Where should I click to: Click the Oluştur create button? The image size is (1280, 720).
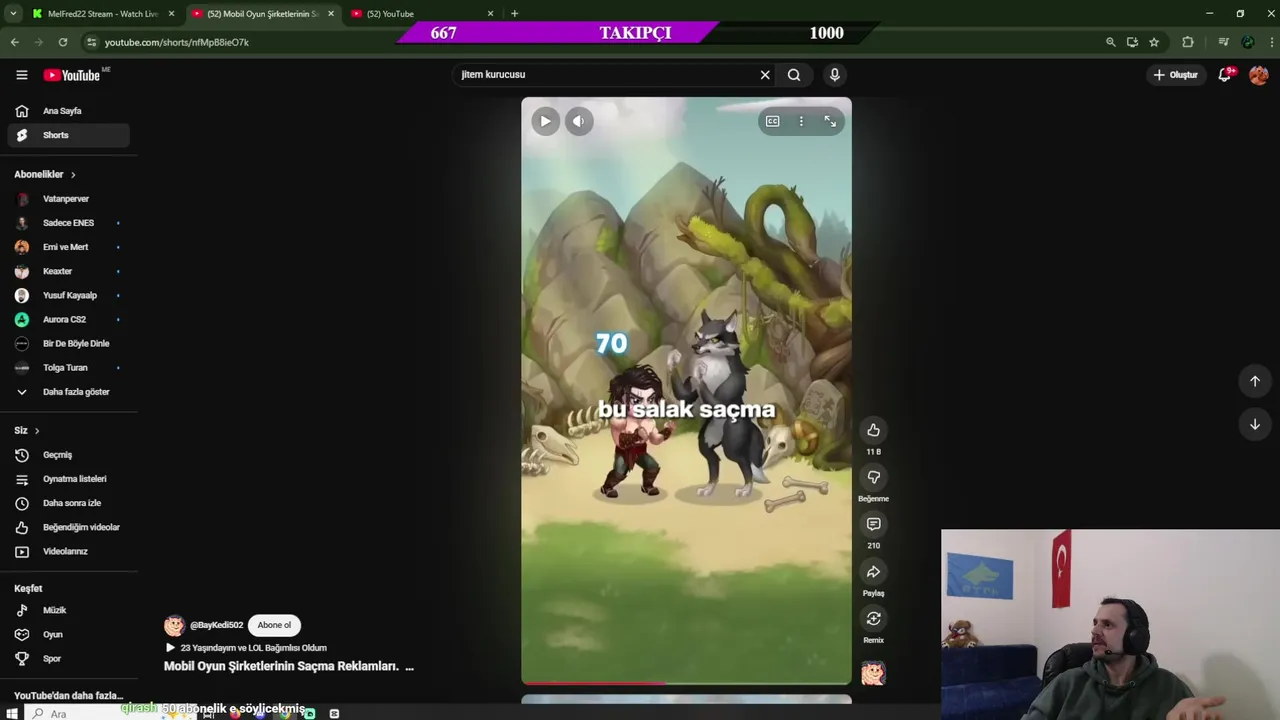click(1175, 75)
